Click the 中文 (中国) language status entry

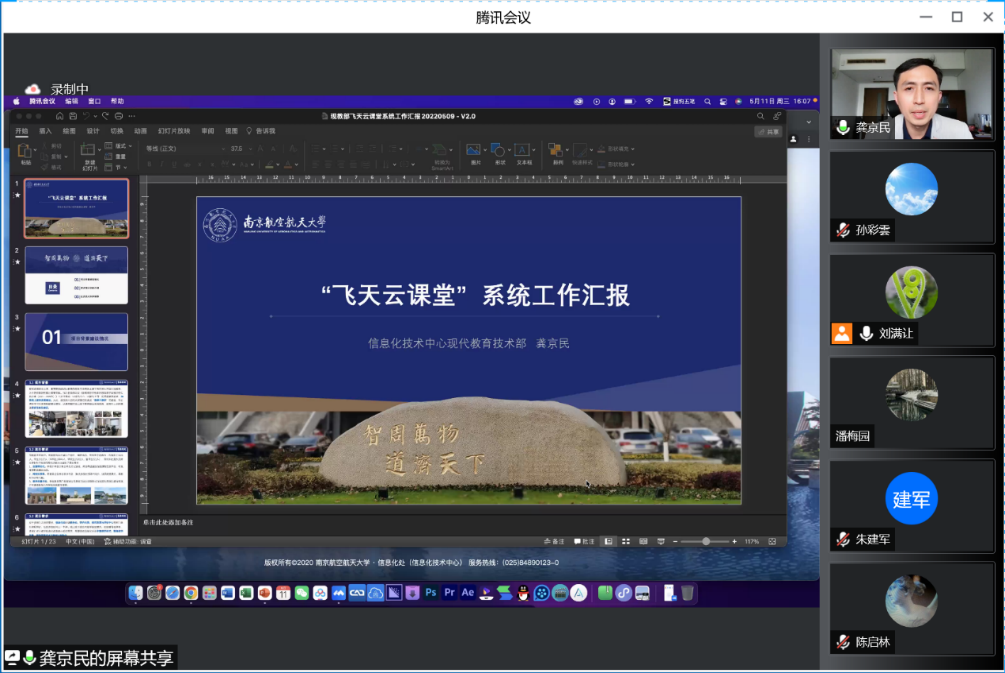[80, 542]
